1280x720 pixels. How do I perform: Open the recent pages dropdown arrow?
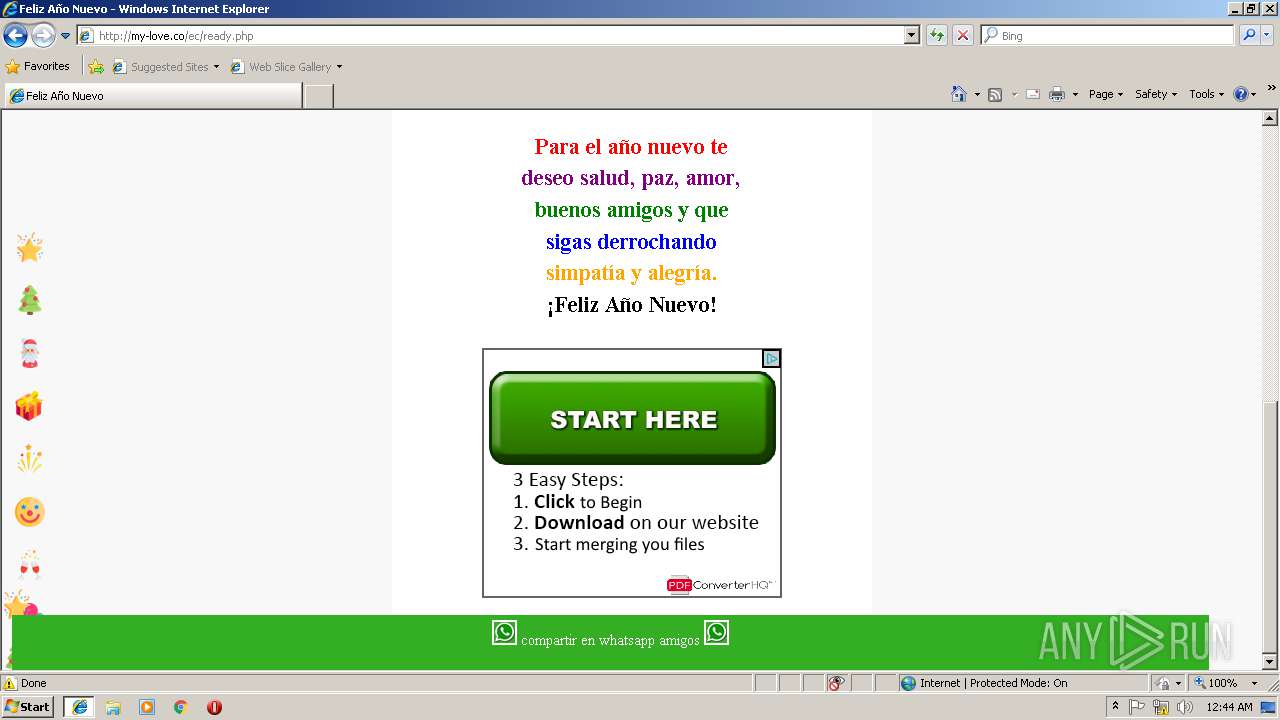point(66,36)
